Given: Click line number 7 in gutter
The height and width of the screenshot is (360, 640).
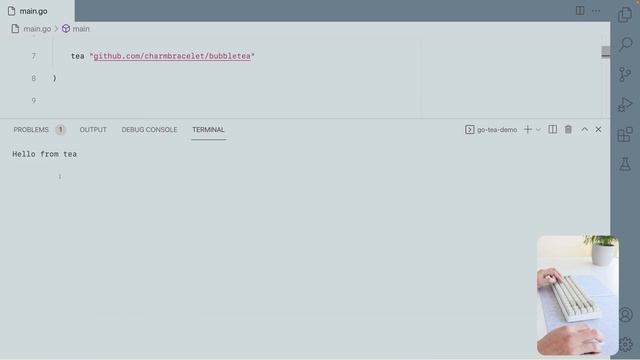Looking at the screenshot, I should tap(33, 56).
